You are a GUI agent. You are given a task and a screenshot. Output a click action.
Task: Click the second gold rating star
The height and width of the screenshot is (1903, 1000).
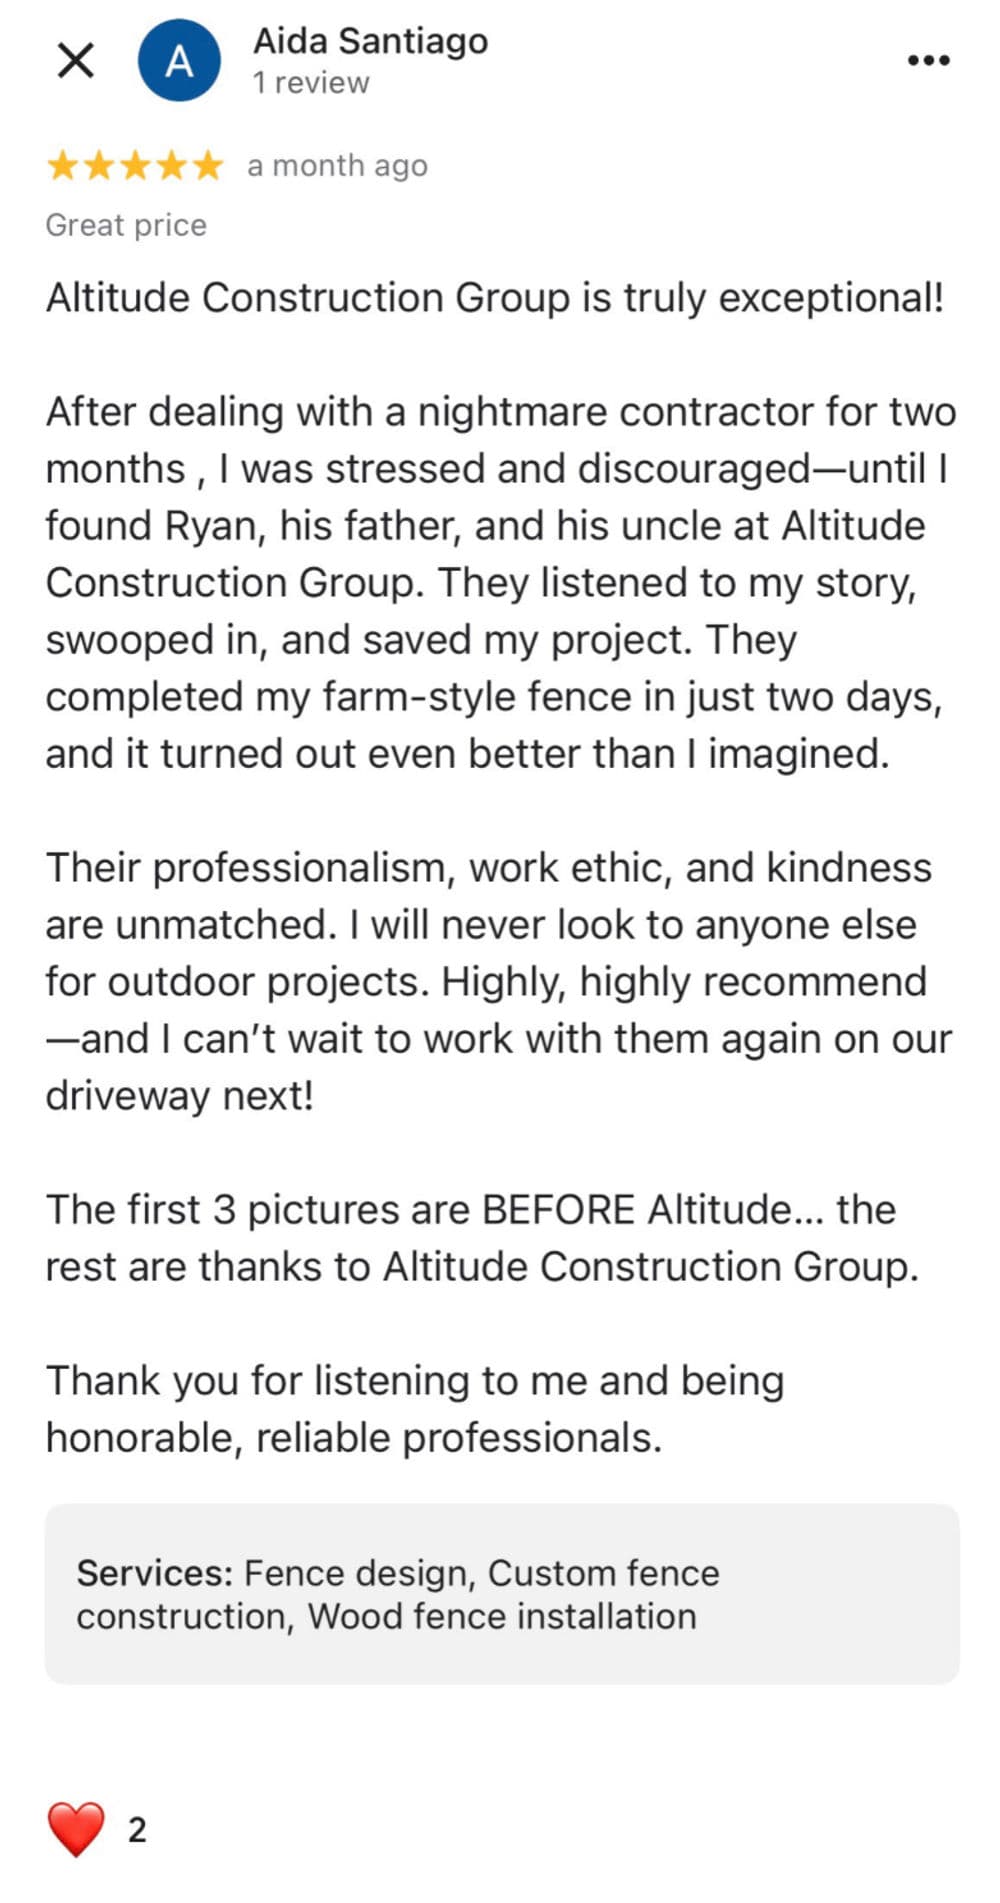[99, 165]
